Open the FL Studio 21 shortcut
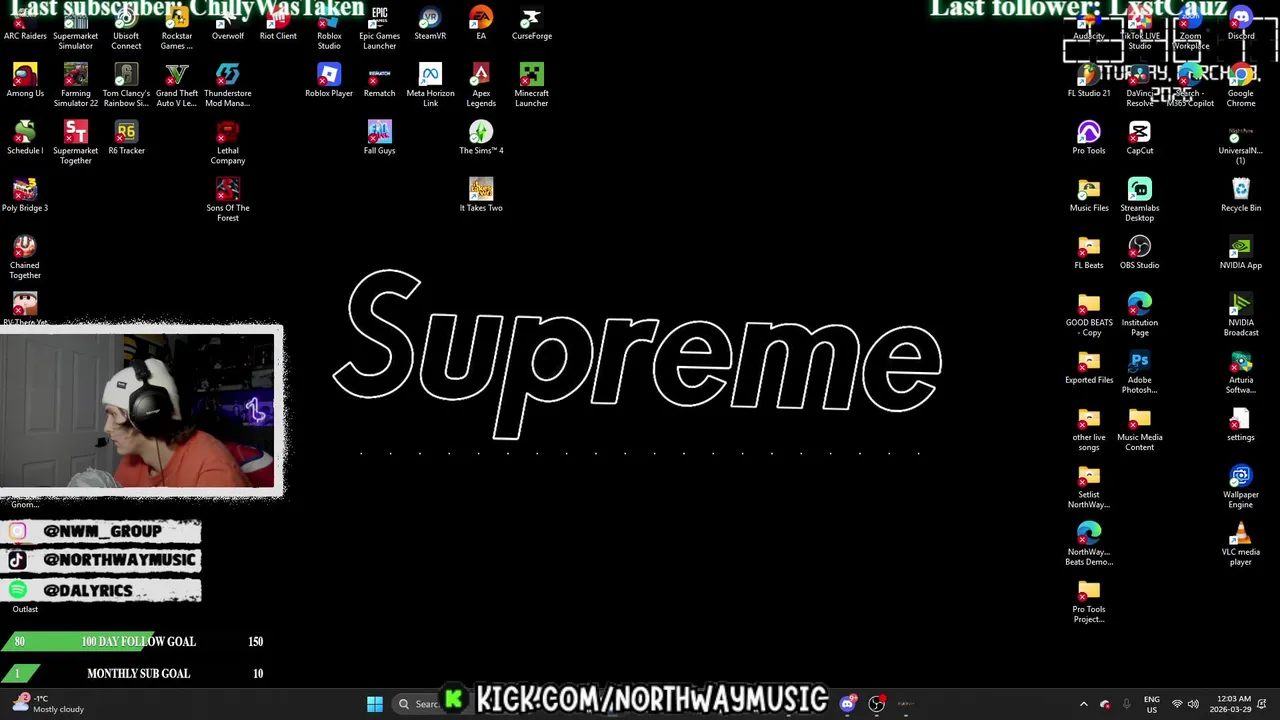1280x720 pixels. coord(1089,80)
